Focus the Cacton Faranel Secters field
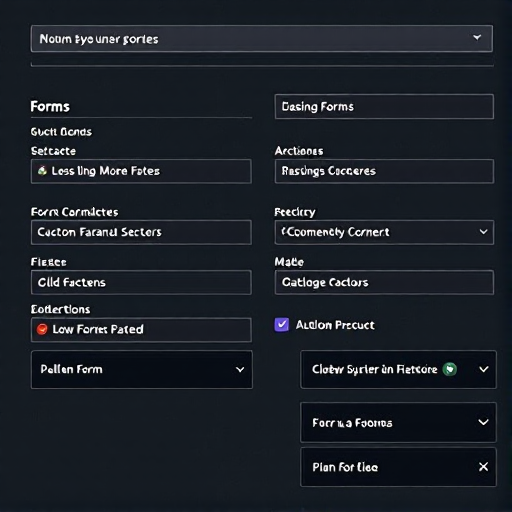Viewport: 512px width, 512px height. pos(141,232)
